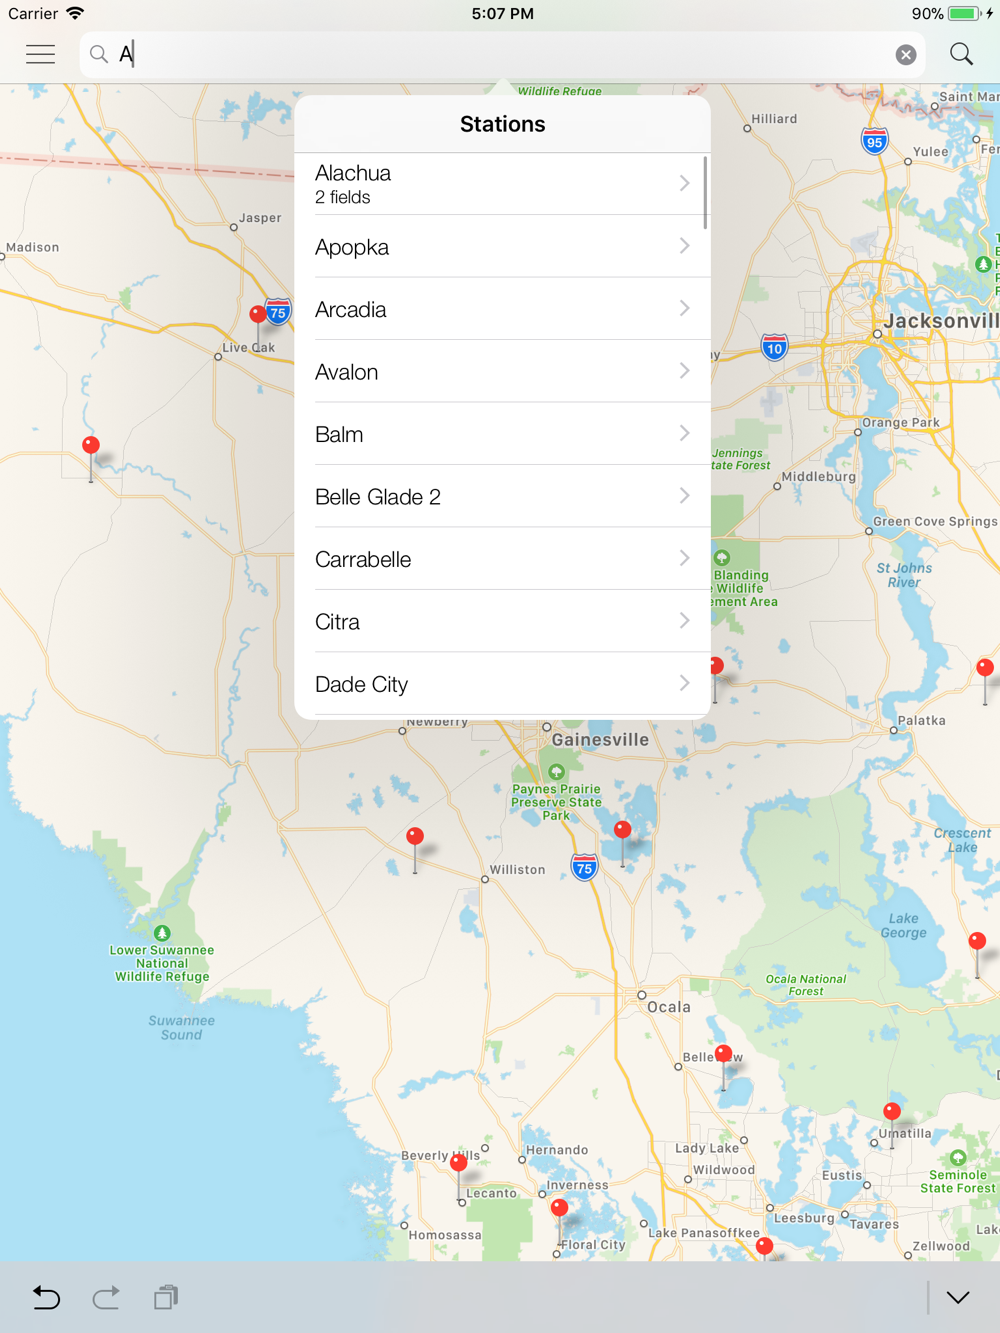Open Belle Glade 2 via its chevron

[x=685, y=496]
